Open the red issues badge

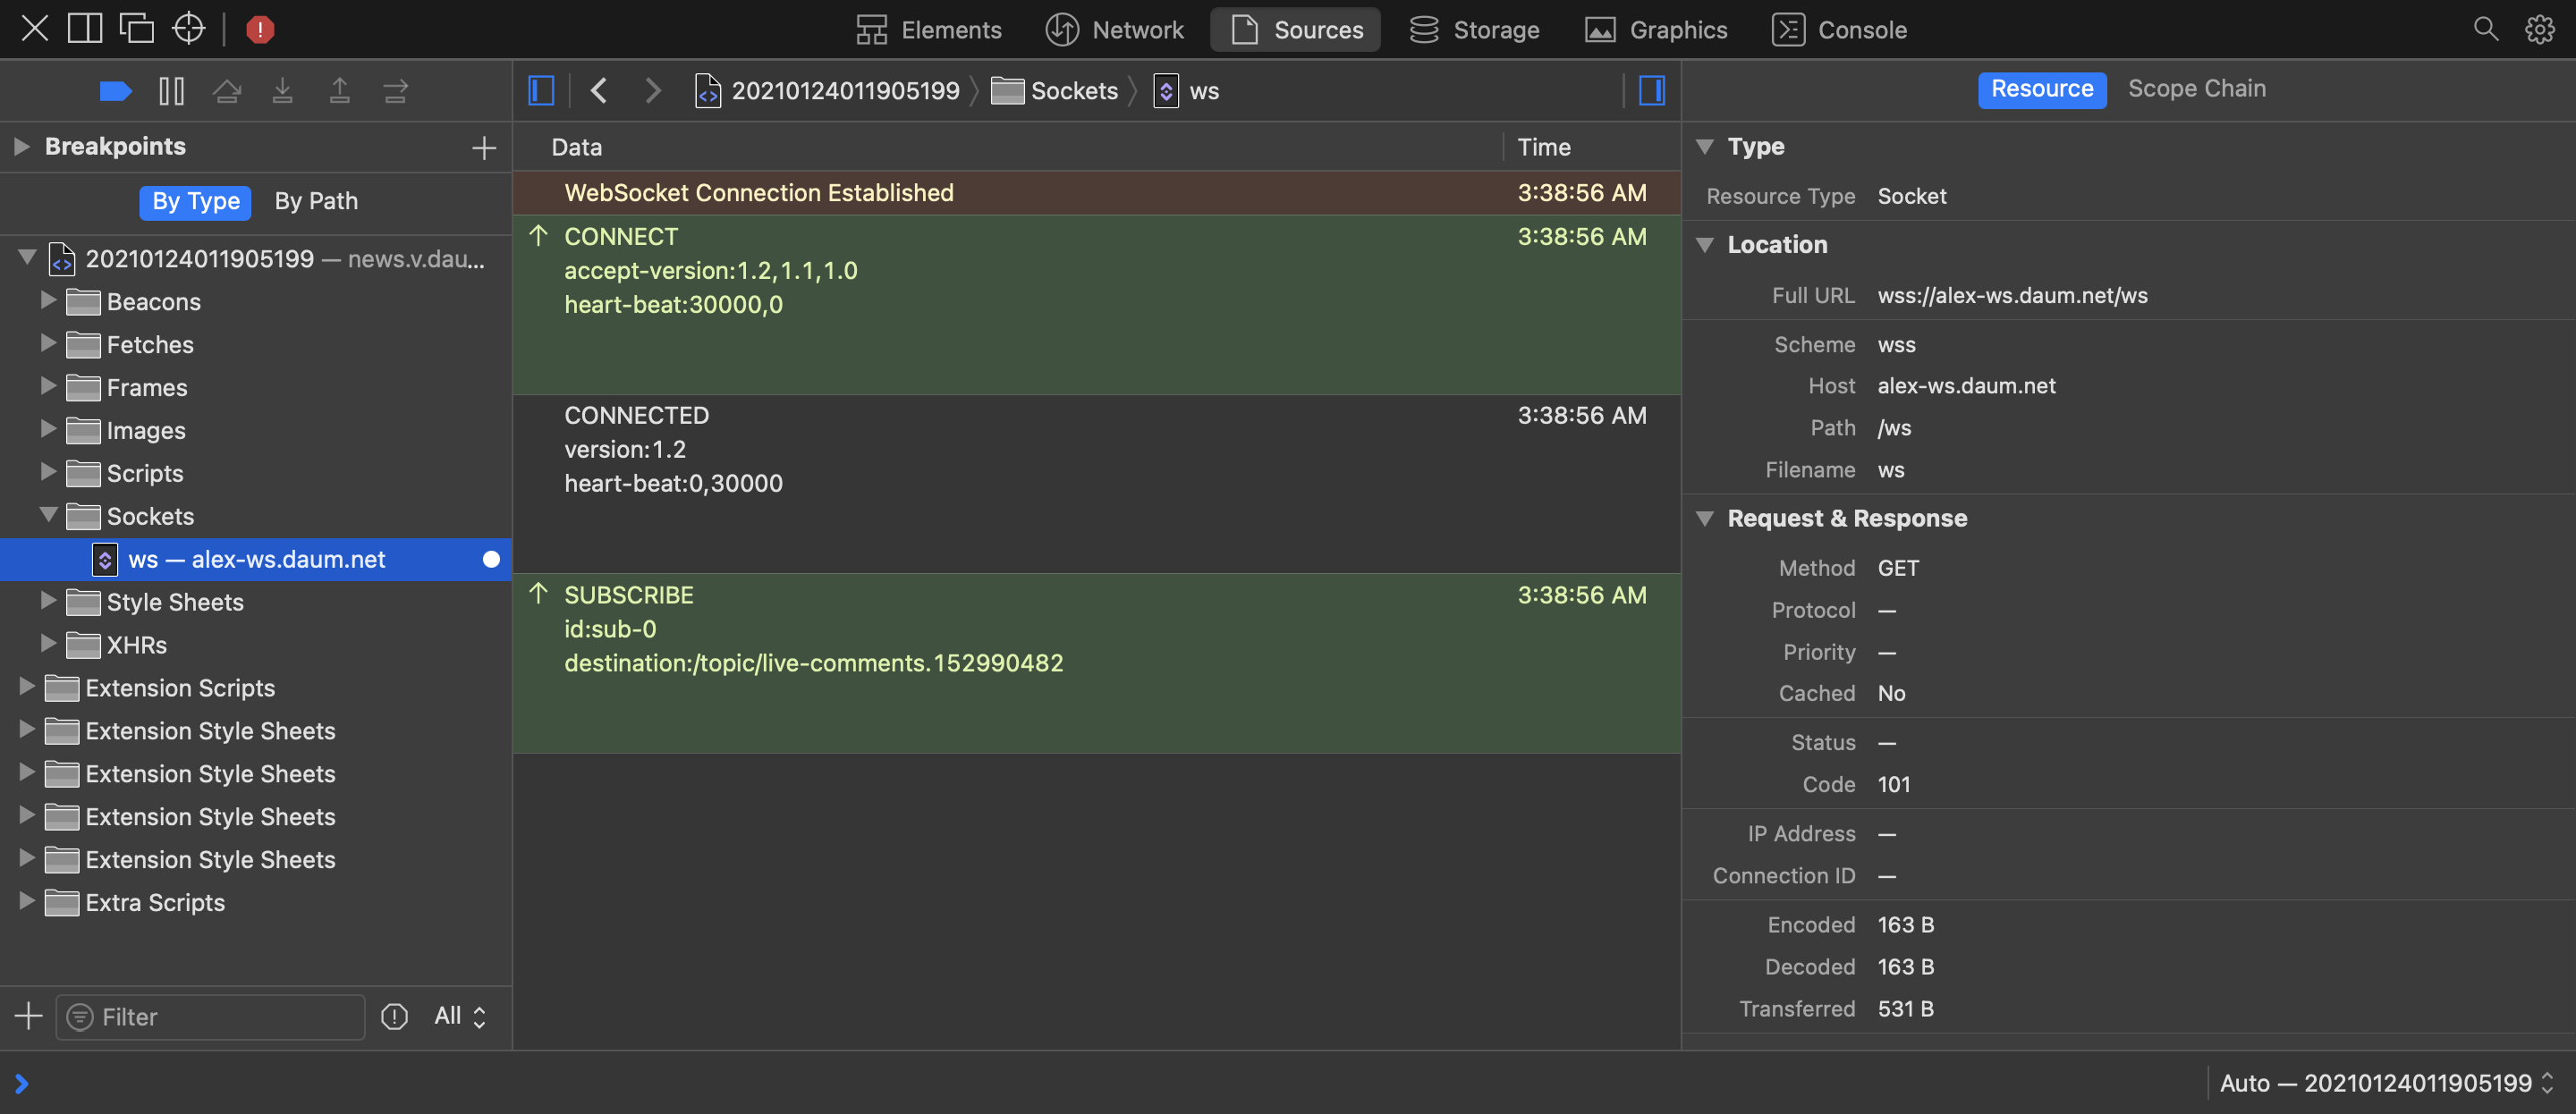tap(260, 28)
